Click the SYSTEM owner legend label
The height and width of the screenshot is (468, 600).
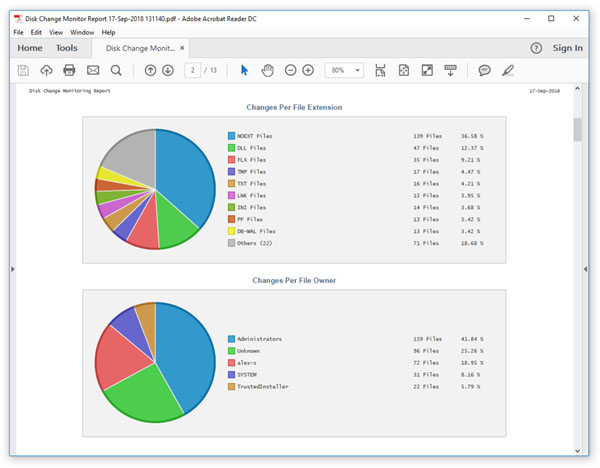click(x=247, y=375)
